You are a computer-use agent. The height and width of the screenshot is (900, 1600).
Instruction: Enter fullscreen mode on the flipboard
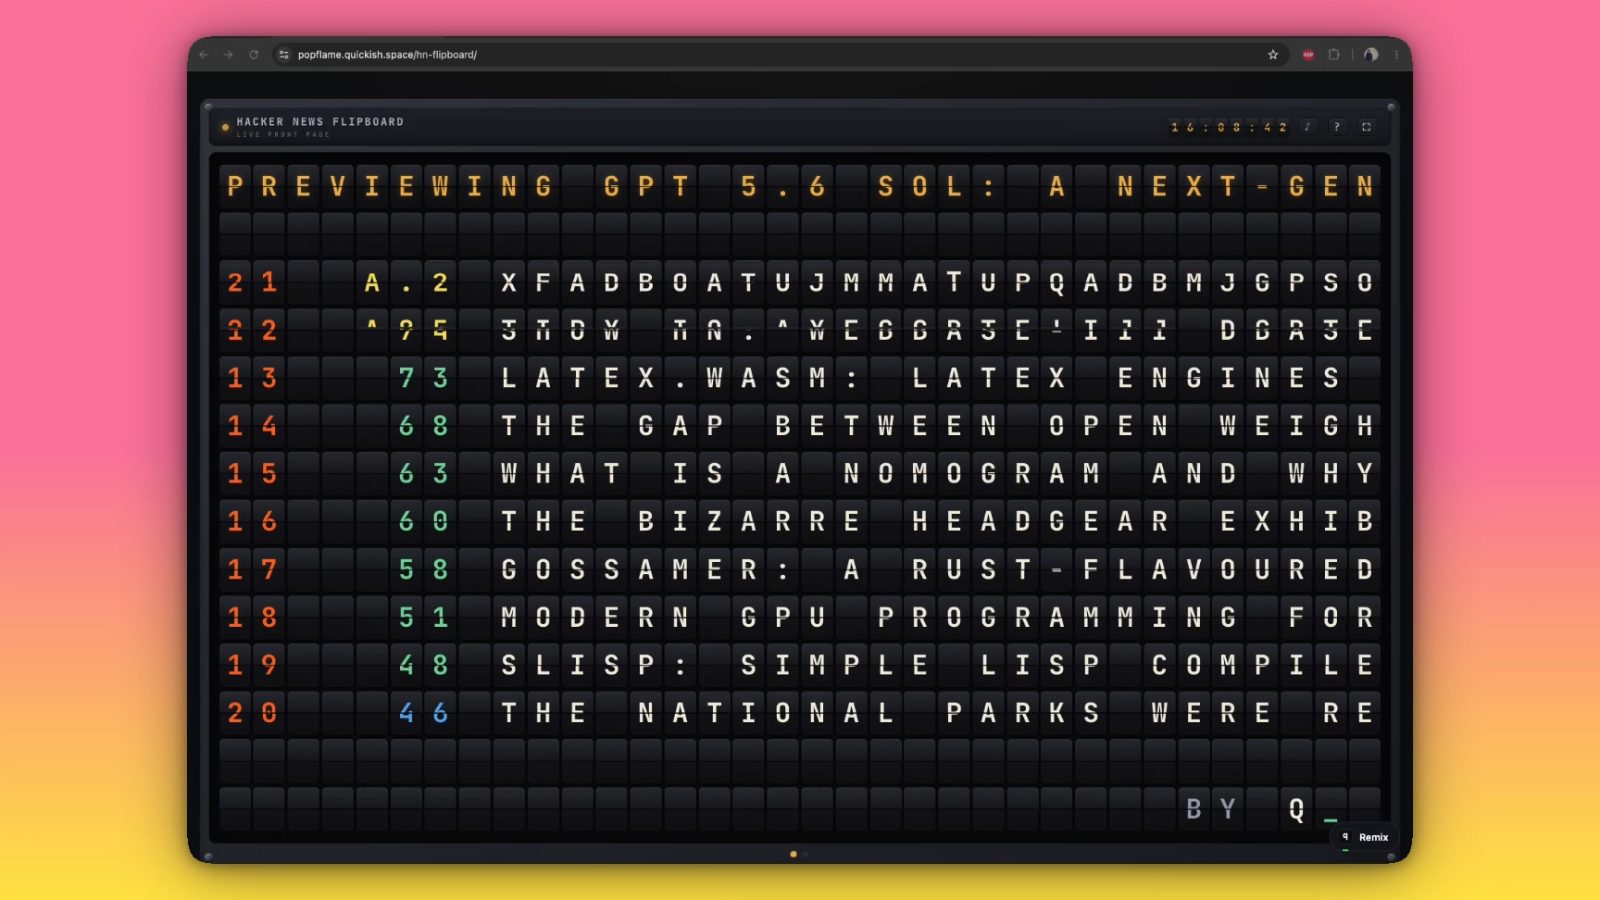[x=1367, y=127]
